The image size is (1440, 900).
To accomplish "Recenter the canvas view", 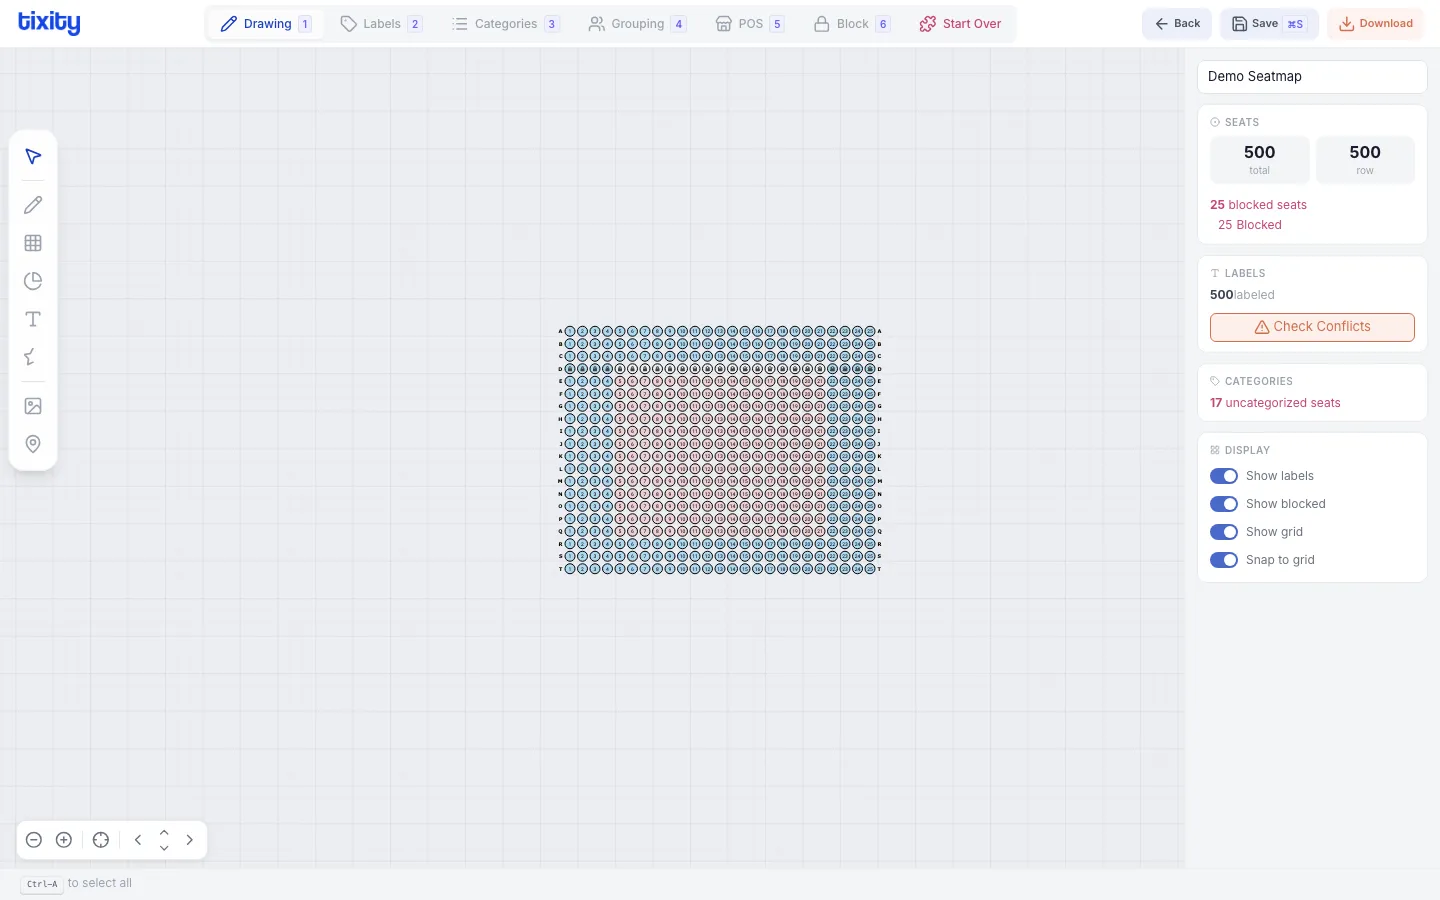I will tap(100, 840).
